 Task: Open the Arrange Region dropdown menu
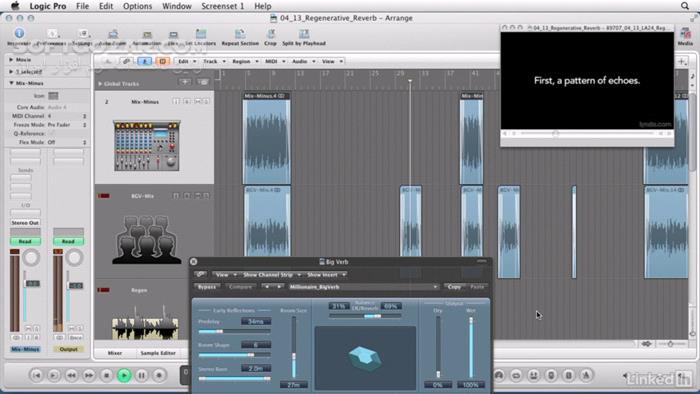[x=245, y=61]
